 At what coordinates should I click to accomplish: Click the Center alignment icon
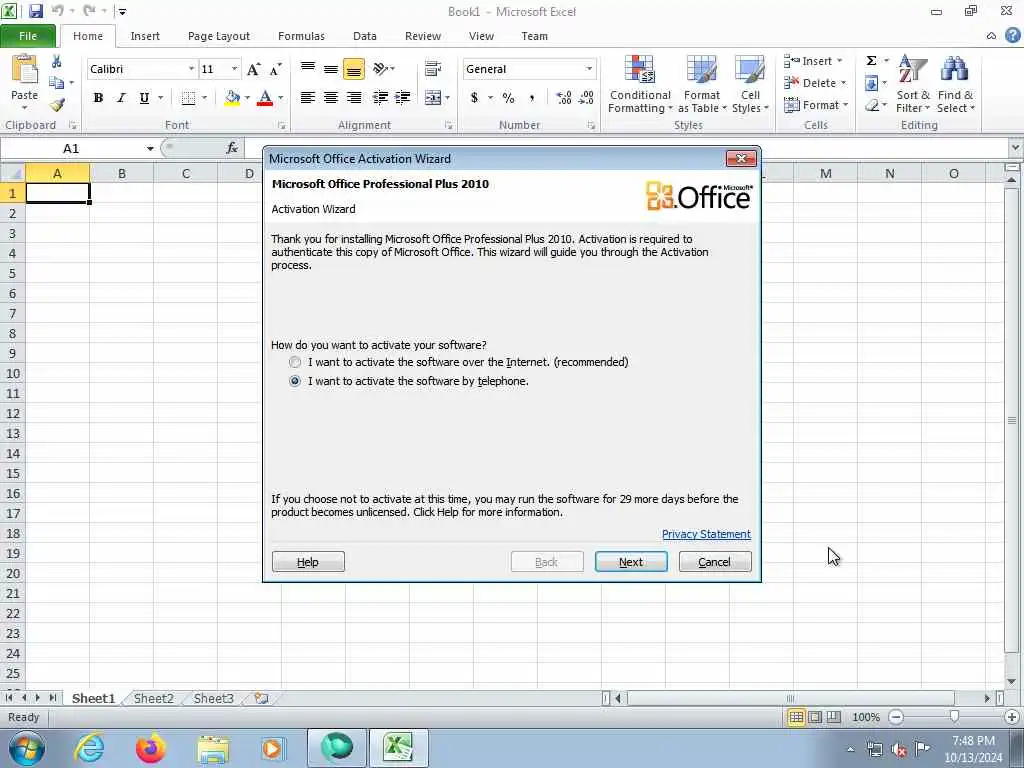pyautogui.click(x=331, y=98)
